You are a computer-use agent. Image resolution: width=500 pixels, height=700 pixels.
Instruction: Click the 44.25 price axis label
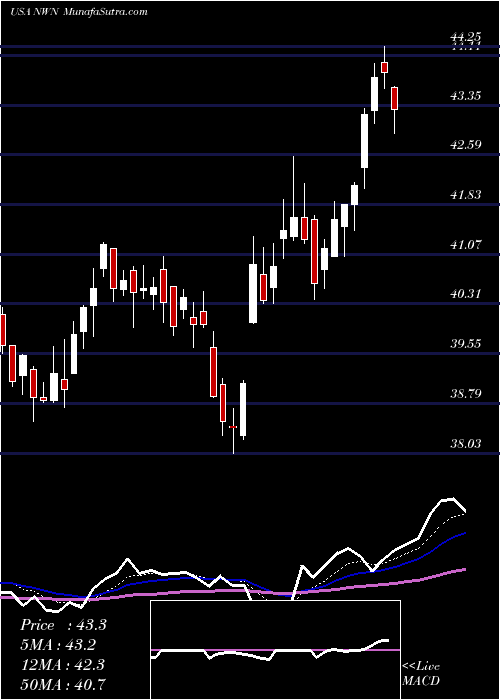click(464, 38)
